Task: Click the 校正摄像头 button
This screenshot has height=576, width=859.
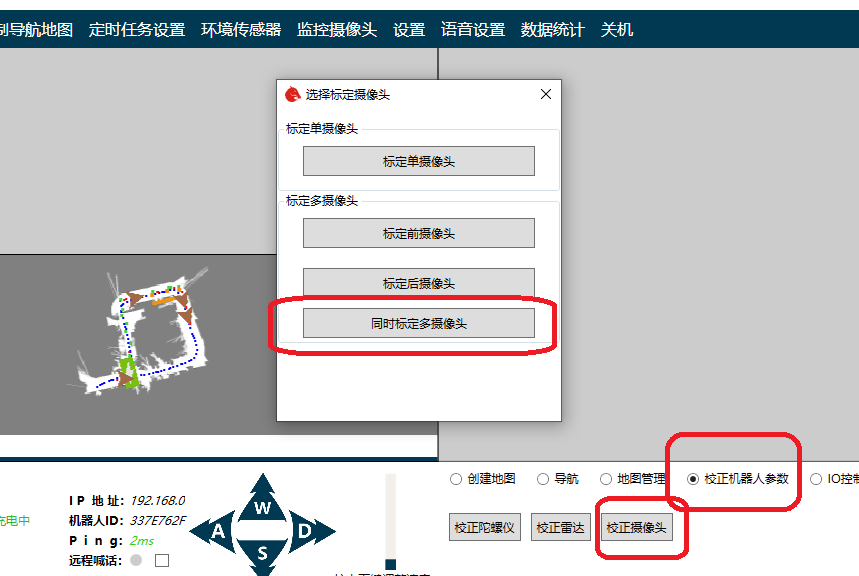Action: coord(635,527)
